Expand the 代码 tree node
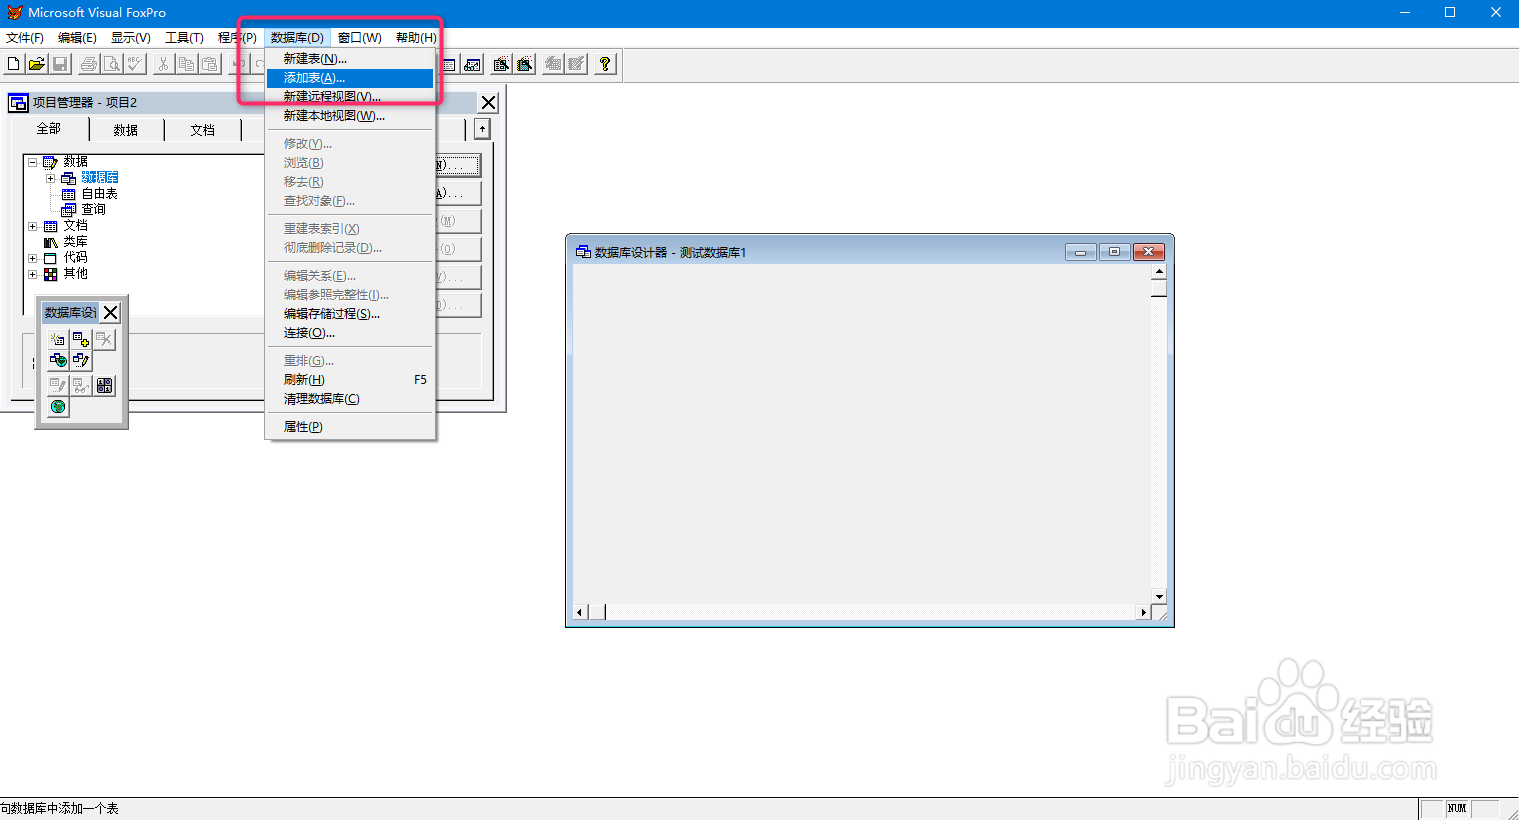 tap(32, 258)
